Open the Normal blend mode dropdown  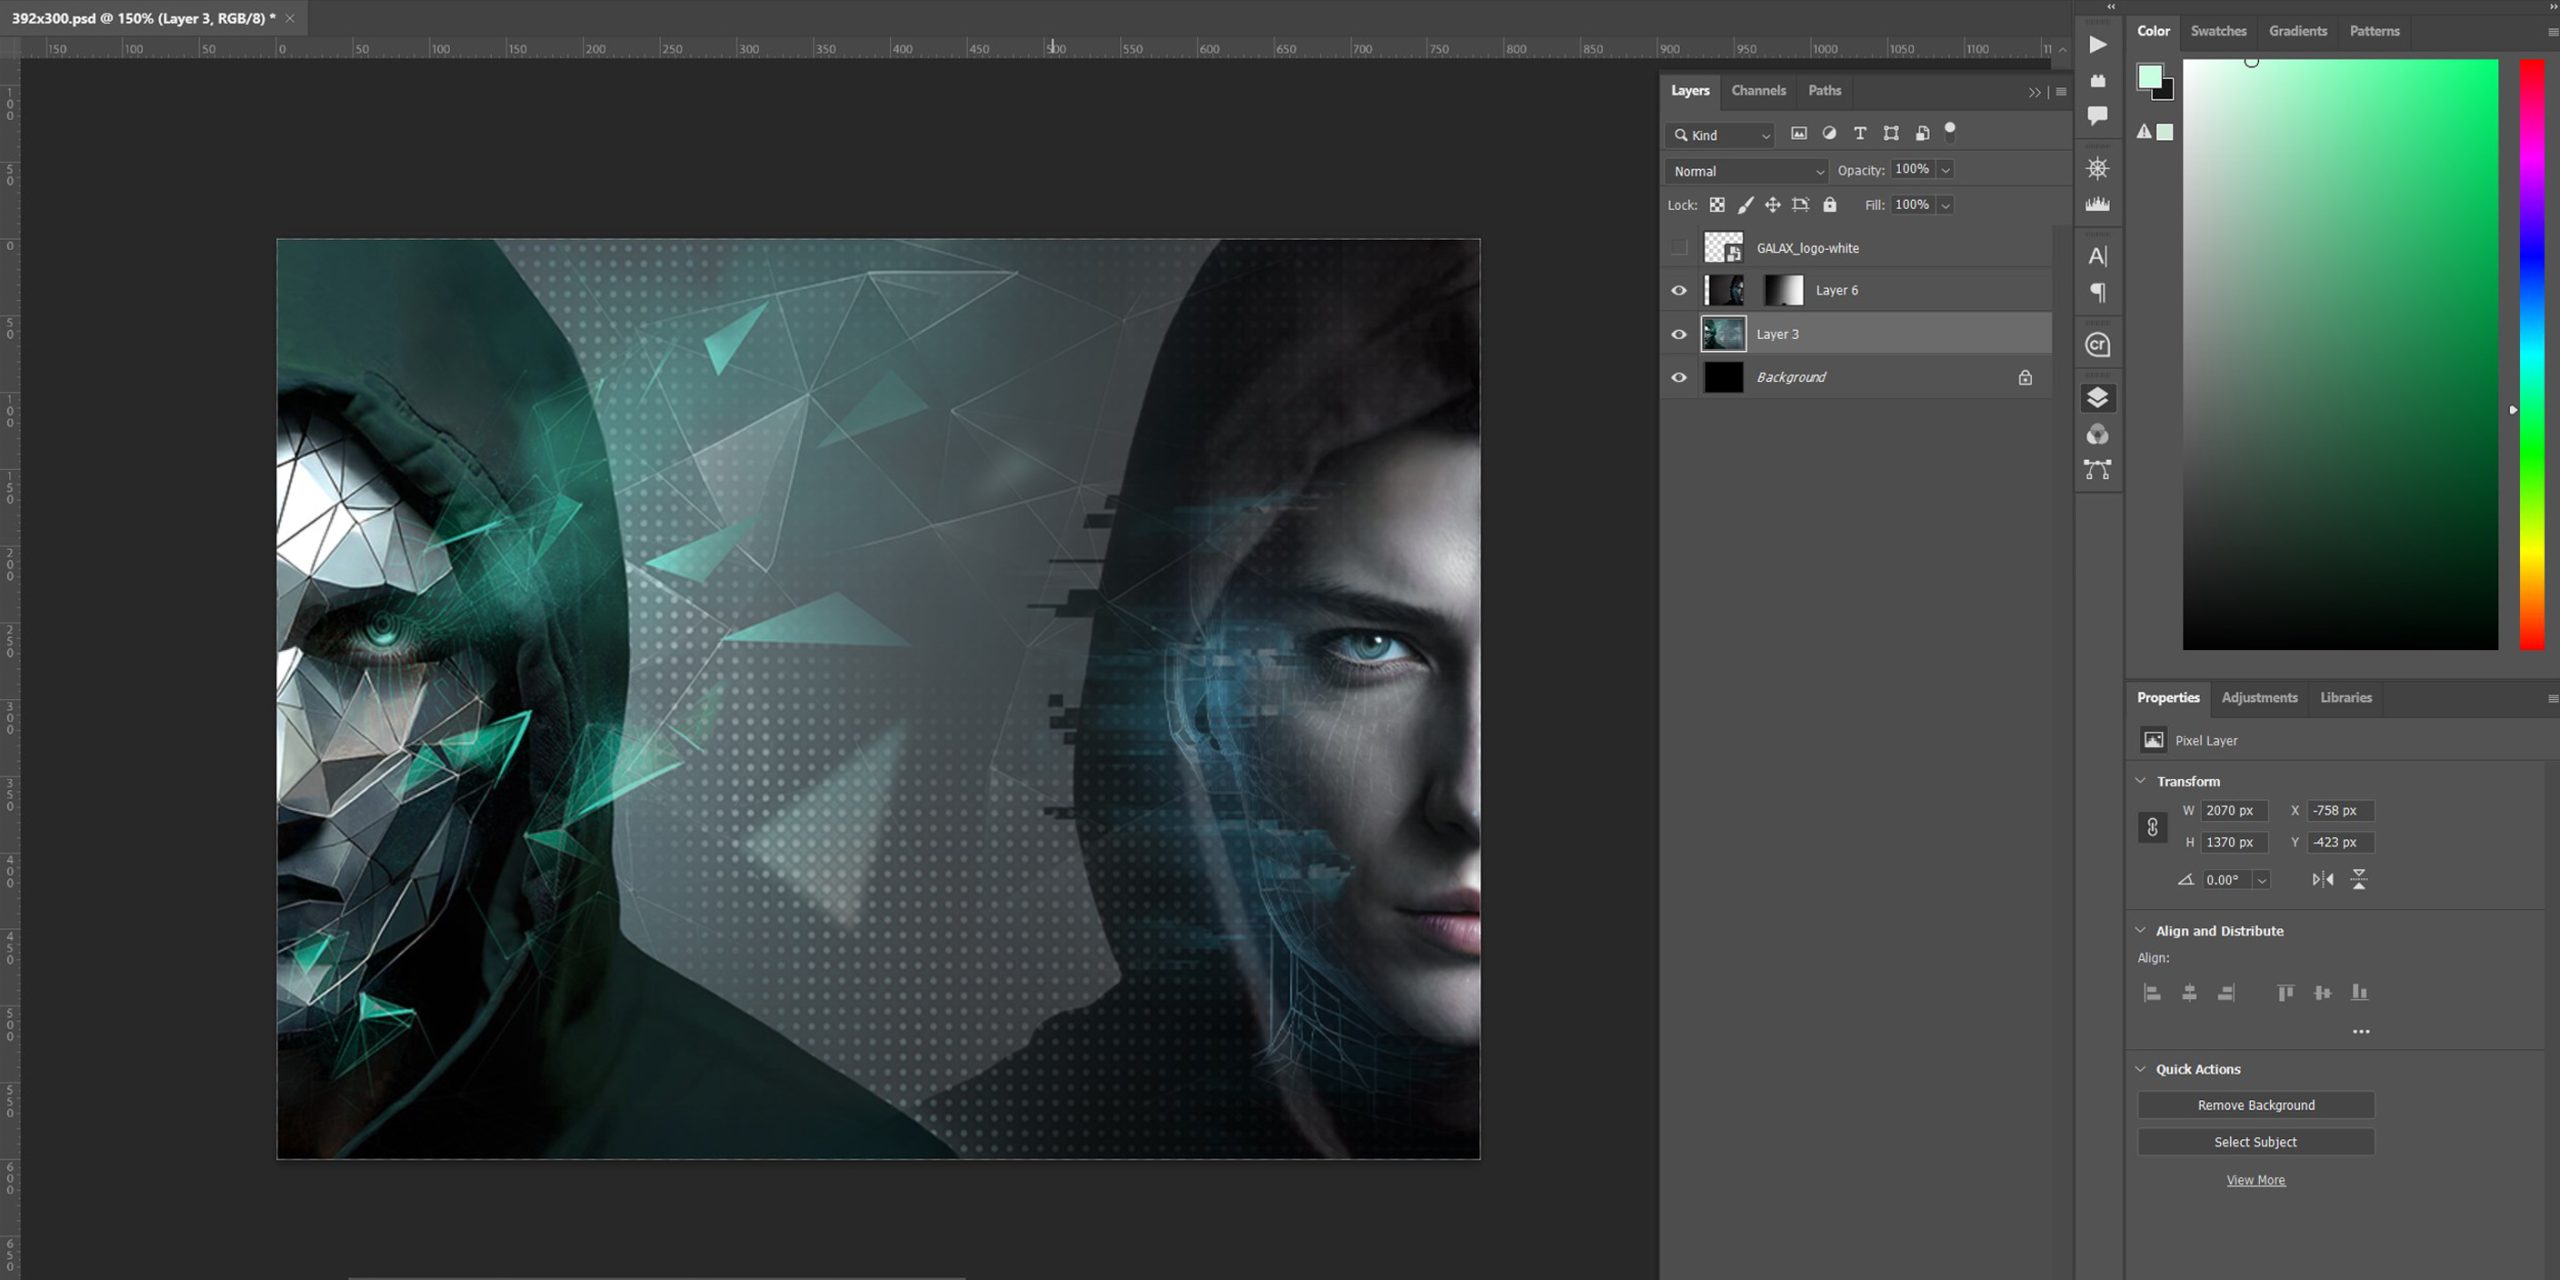1746,171
